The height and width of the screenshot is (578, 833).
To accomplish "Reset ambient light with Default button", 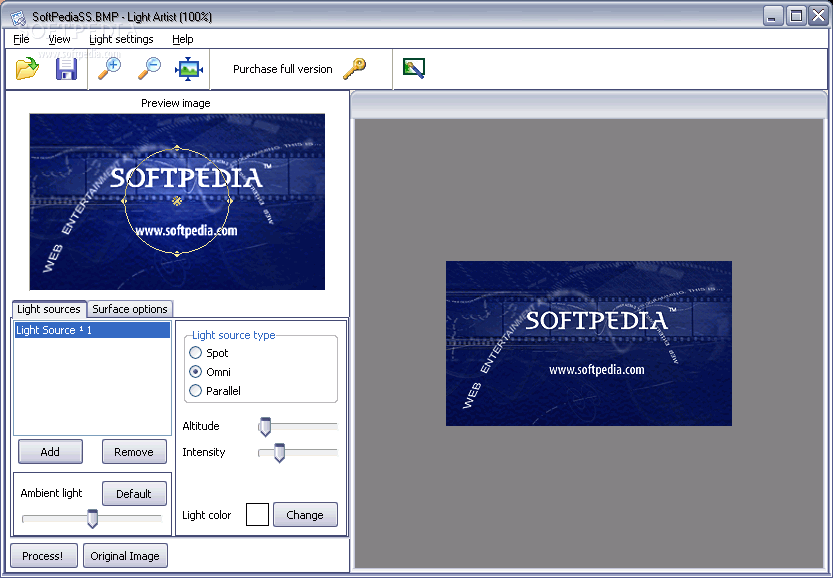I will click(134, 494).
